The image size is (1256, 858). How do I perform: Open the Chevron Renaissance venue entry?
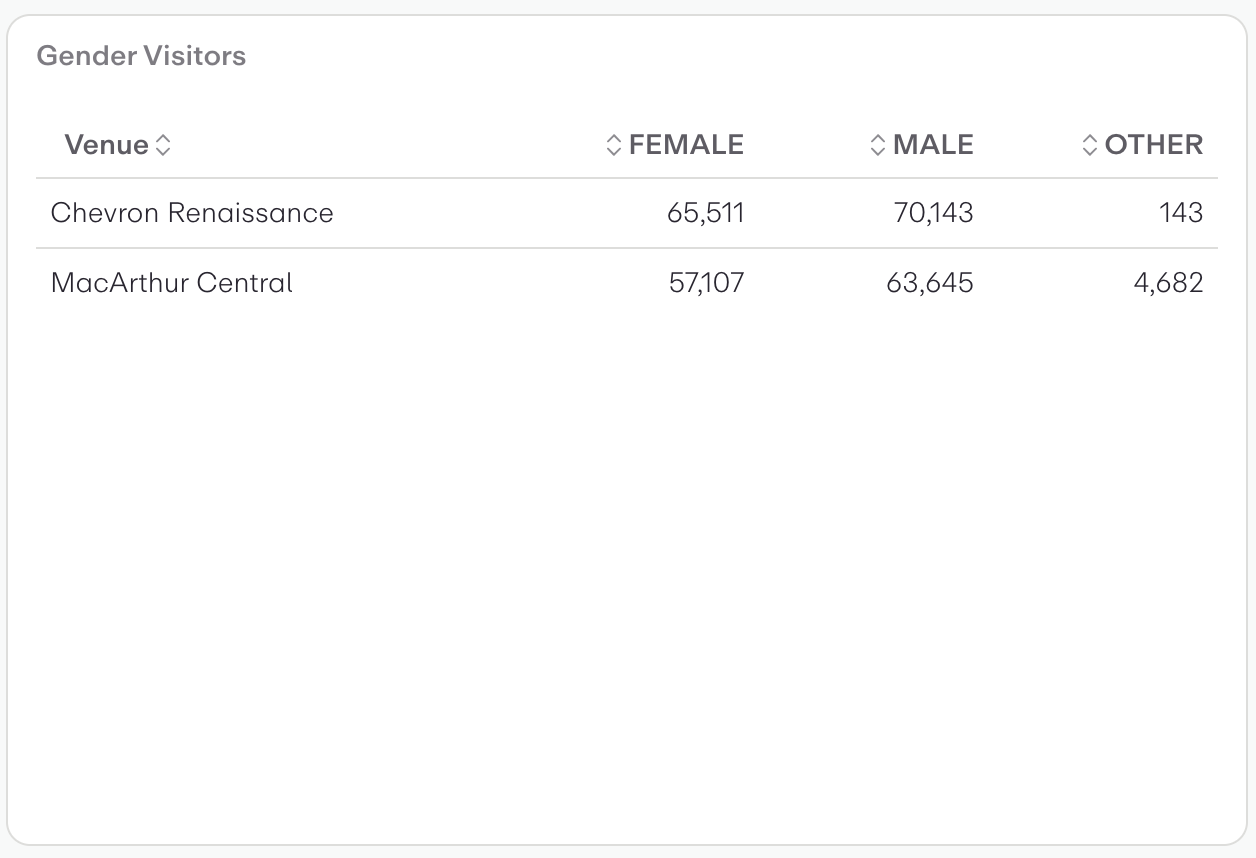point(192,213)
